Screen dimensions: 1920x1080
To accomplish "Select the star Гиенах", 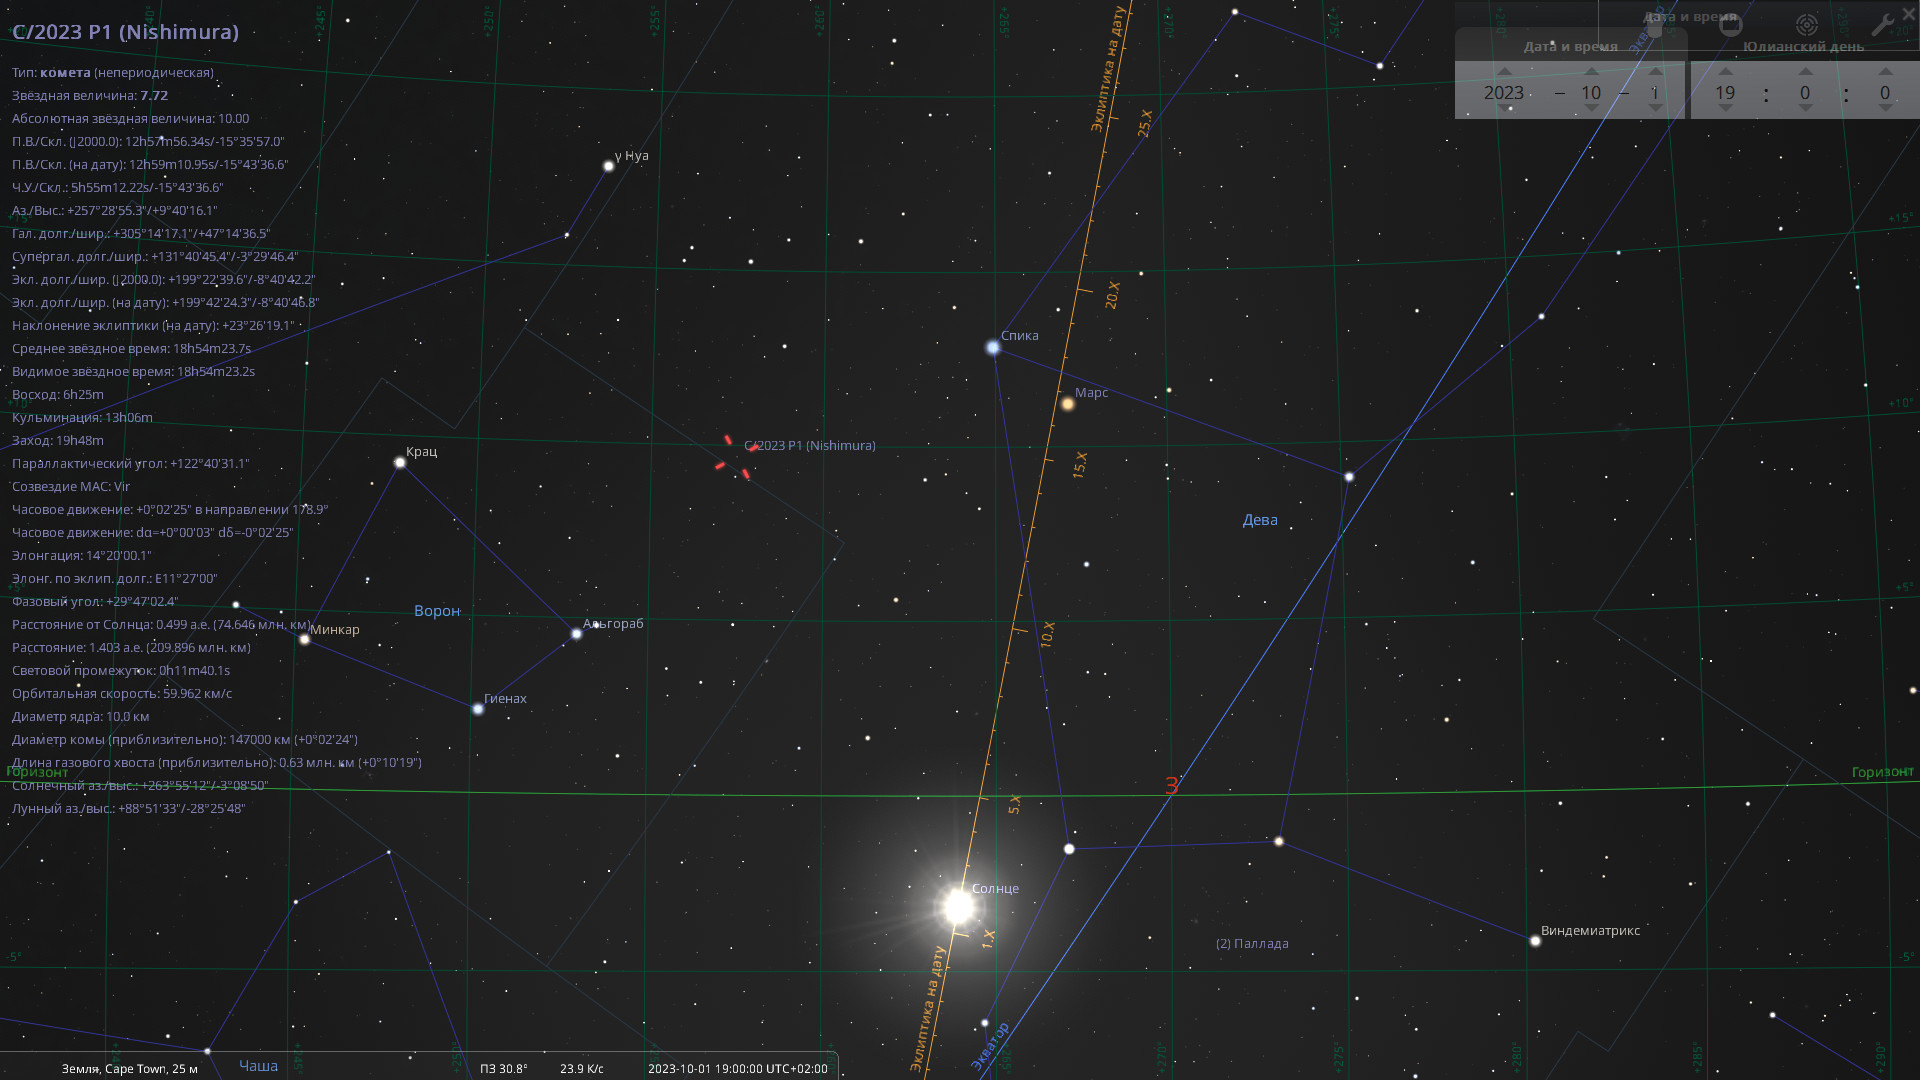I will coord(478,709).
